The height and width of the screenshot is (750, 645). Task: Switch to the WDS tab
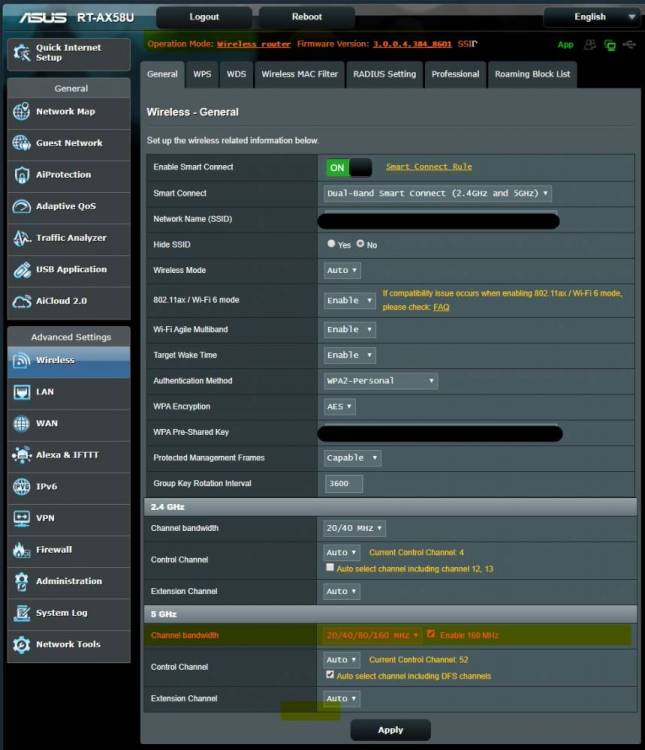236,75
